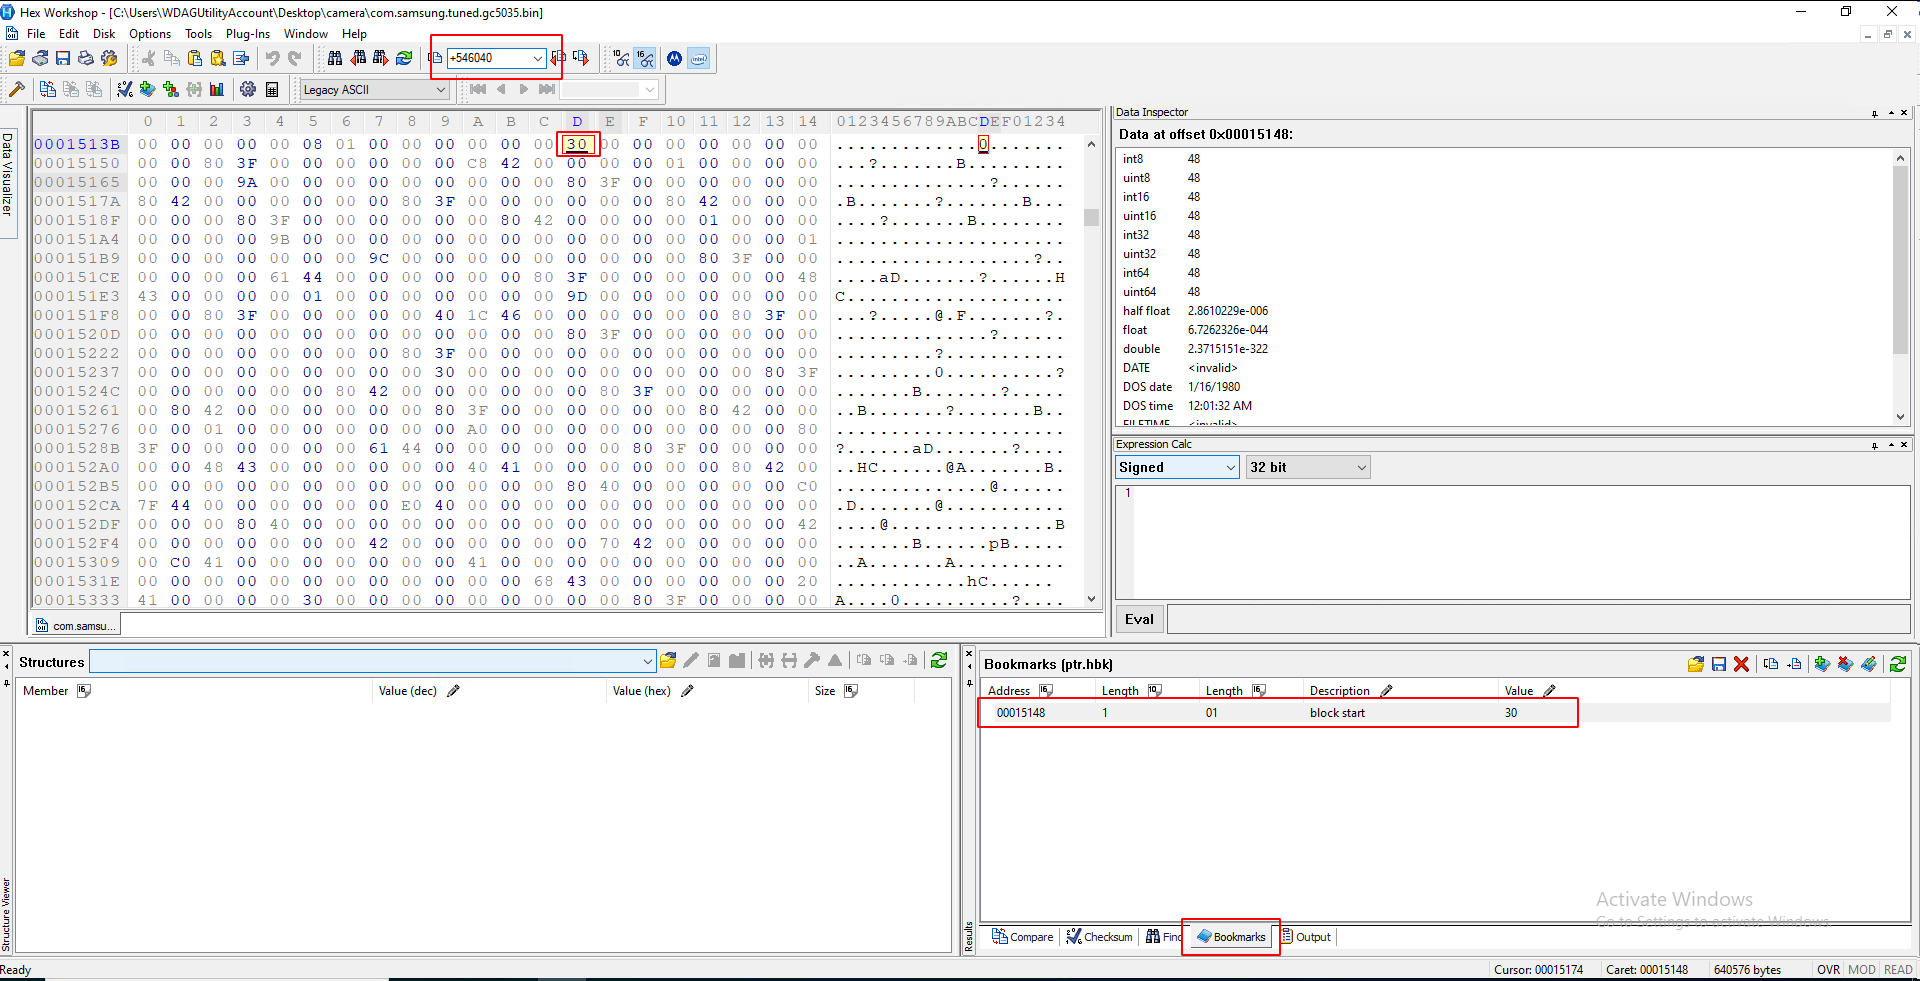Select the com.samsu... document tab

[76, 626]
